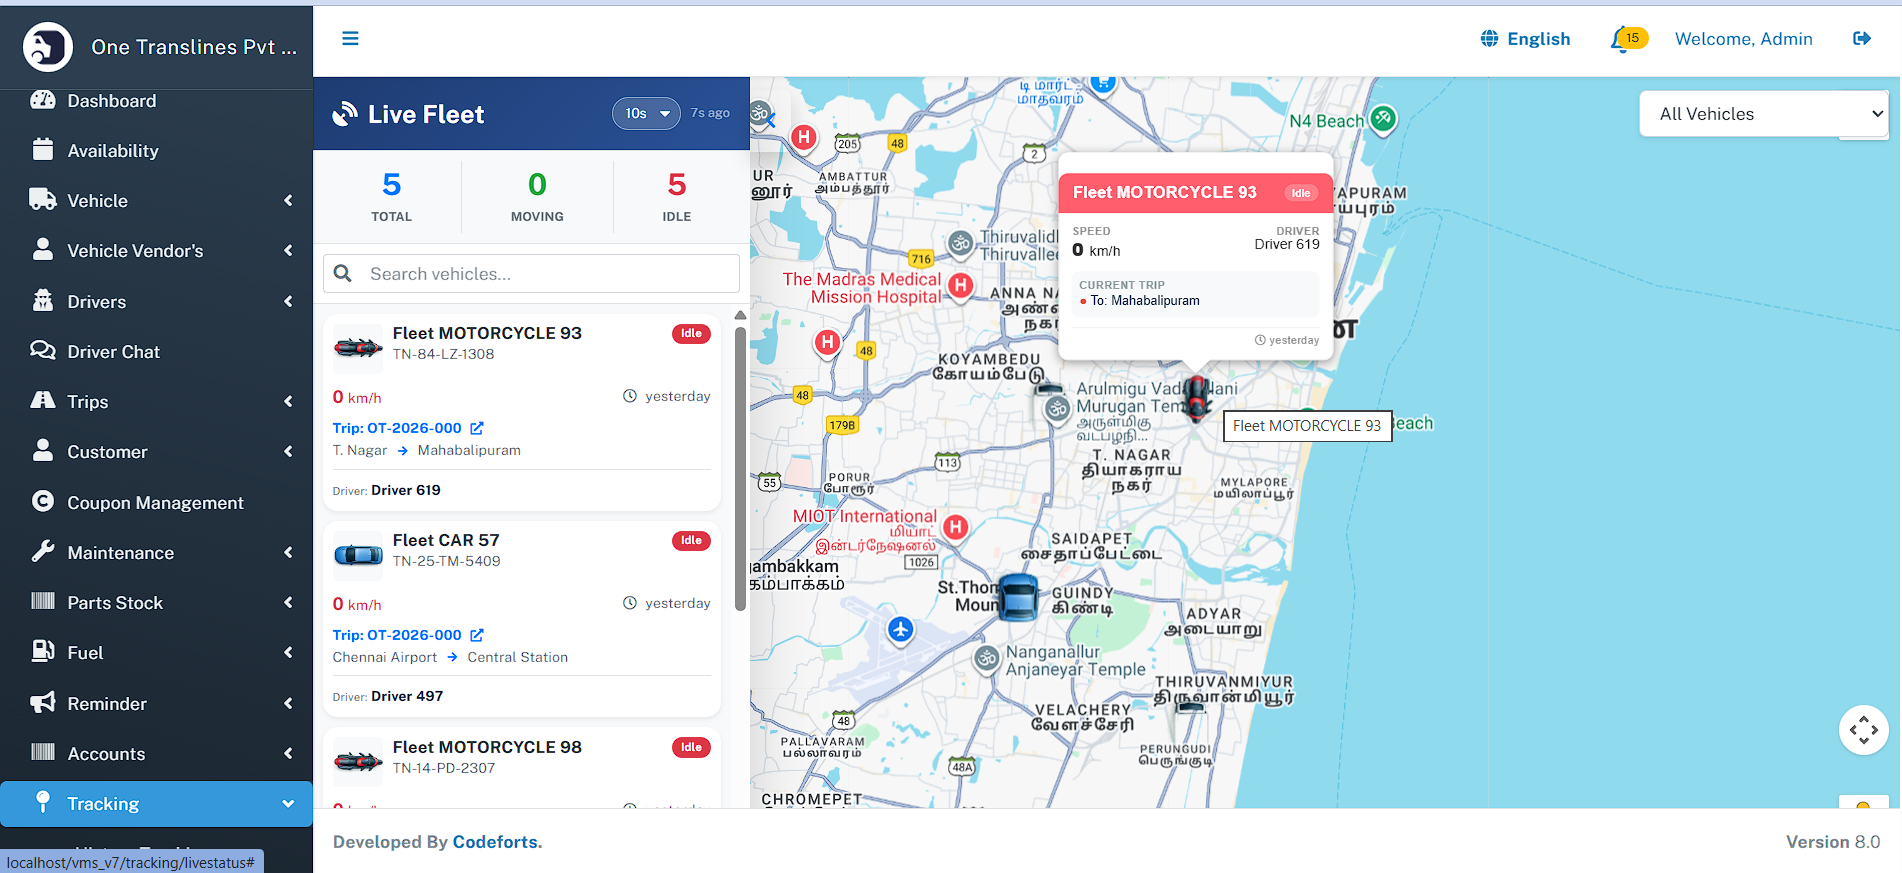Click the hamburger menu icon

point(350,38)
